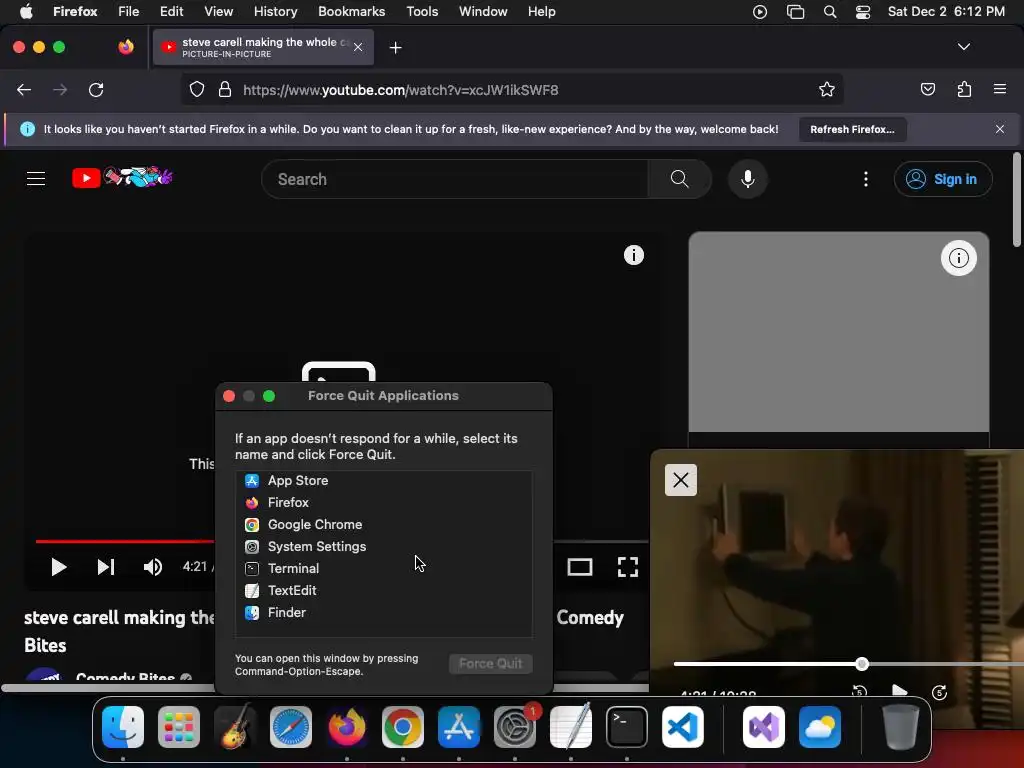Select Finder in Force Quit list
The width and height of the screenshot is (1024, 768).
click(384, 613)
